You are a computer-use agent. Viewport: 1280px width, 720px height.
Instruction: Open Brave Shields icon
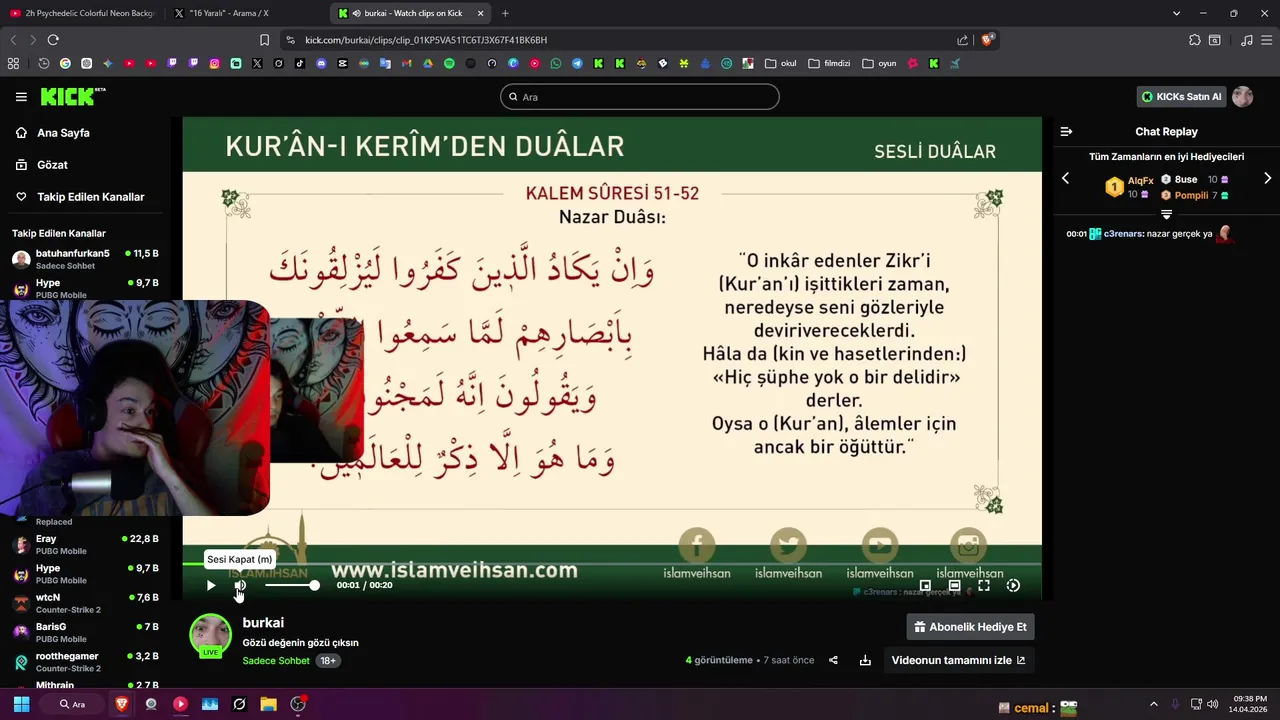pyautogui.click(x=988, y=40)
